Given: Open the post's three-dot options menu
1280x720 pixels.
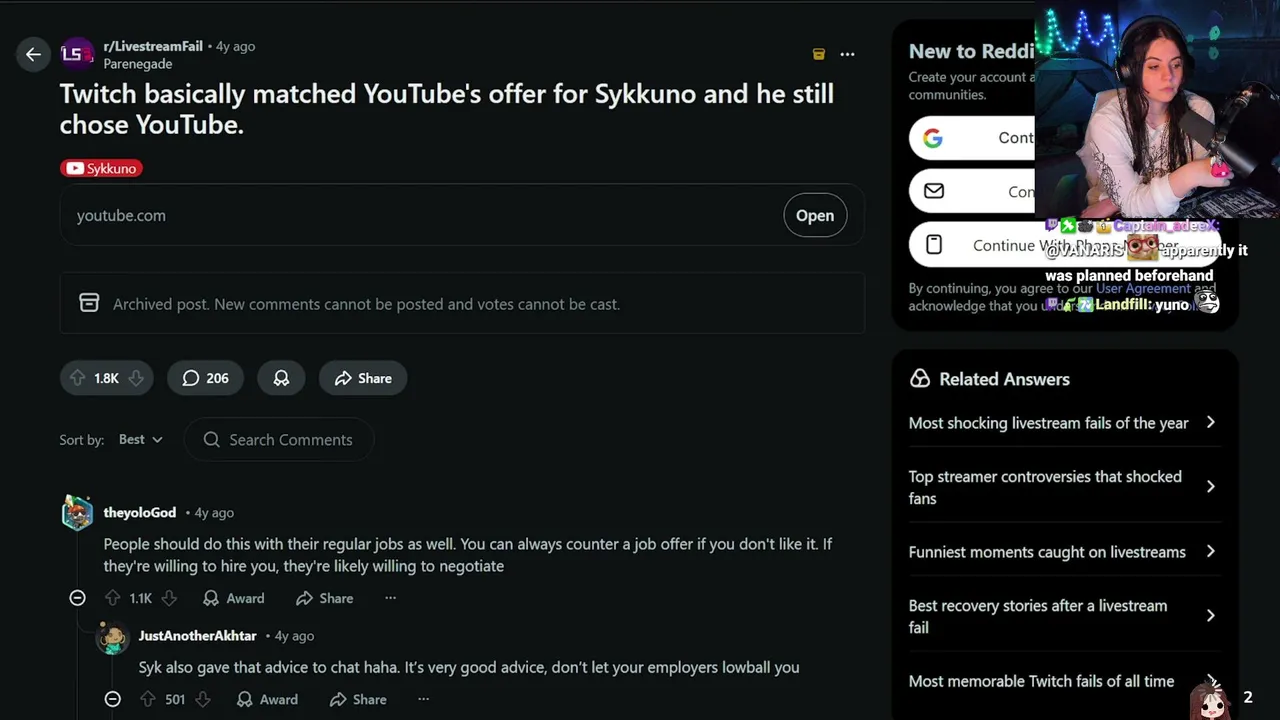Looking at the screenshot, I should [x=847, y=54].
